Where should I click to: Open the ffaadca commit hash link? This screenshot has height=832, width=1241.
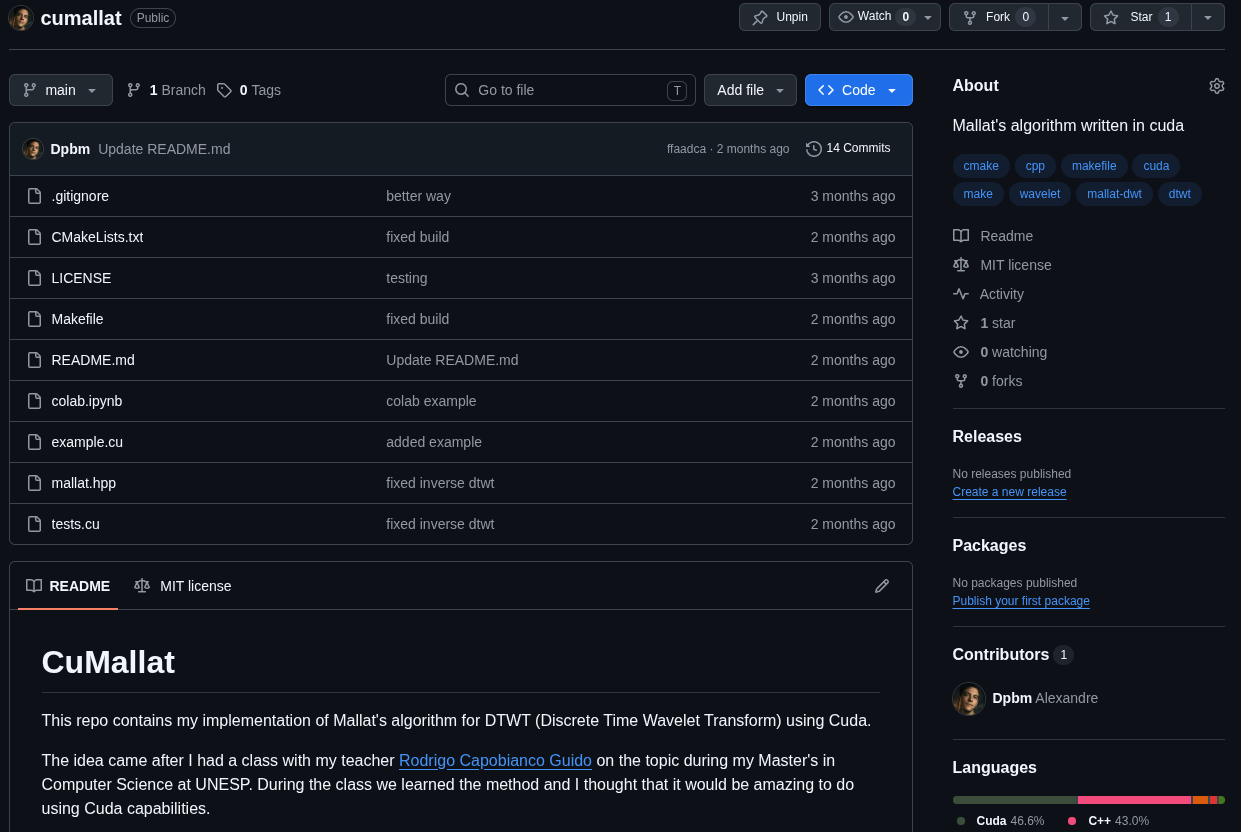click(688, 149)
